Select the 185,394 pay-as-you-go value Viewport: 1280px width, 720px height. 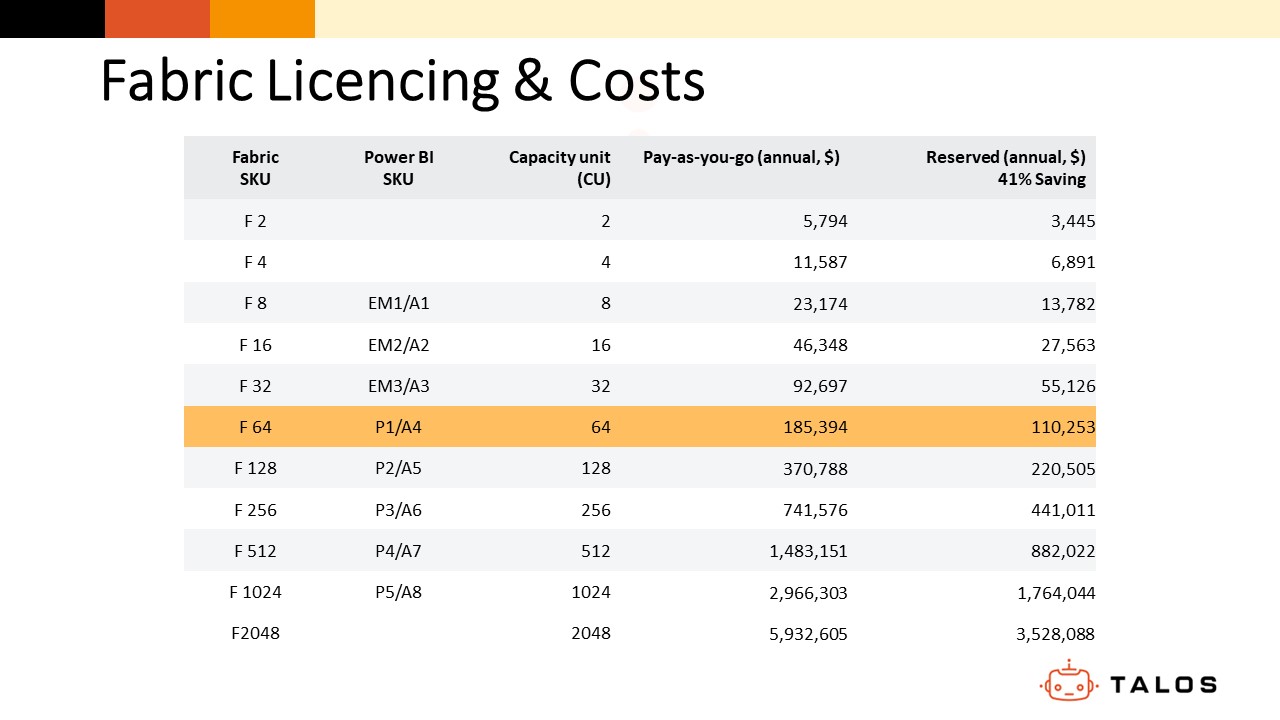pyautogui.click(x=815, y=426)
